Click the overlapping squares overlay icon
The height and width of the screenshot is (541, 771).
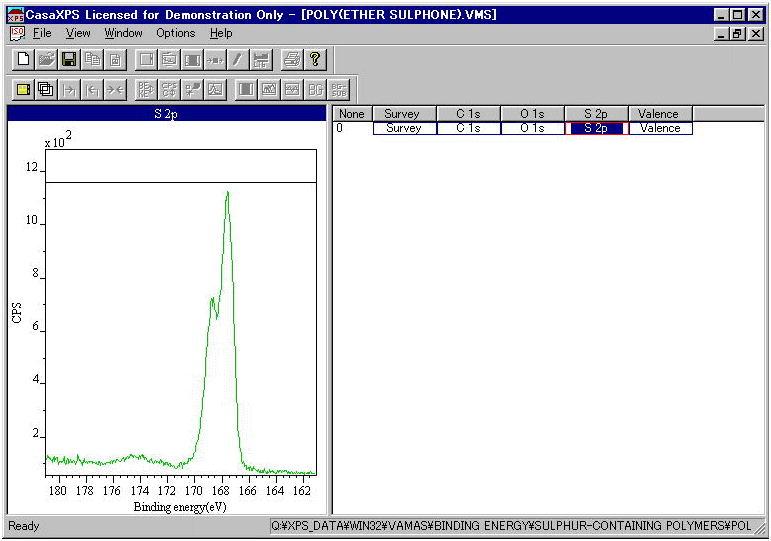pyautogui.click(x=46, y=90)
